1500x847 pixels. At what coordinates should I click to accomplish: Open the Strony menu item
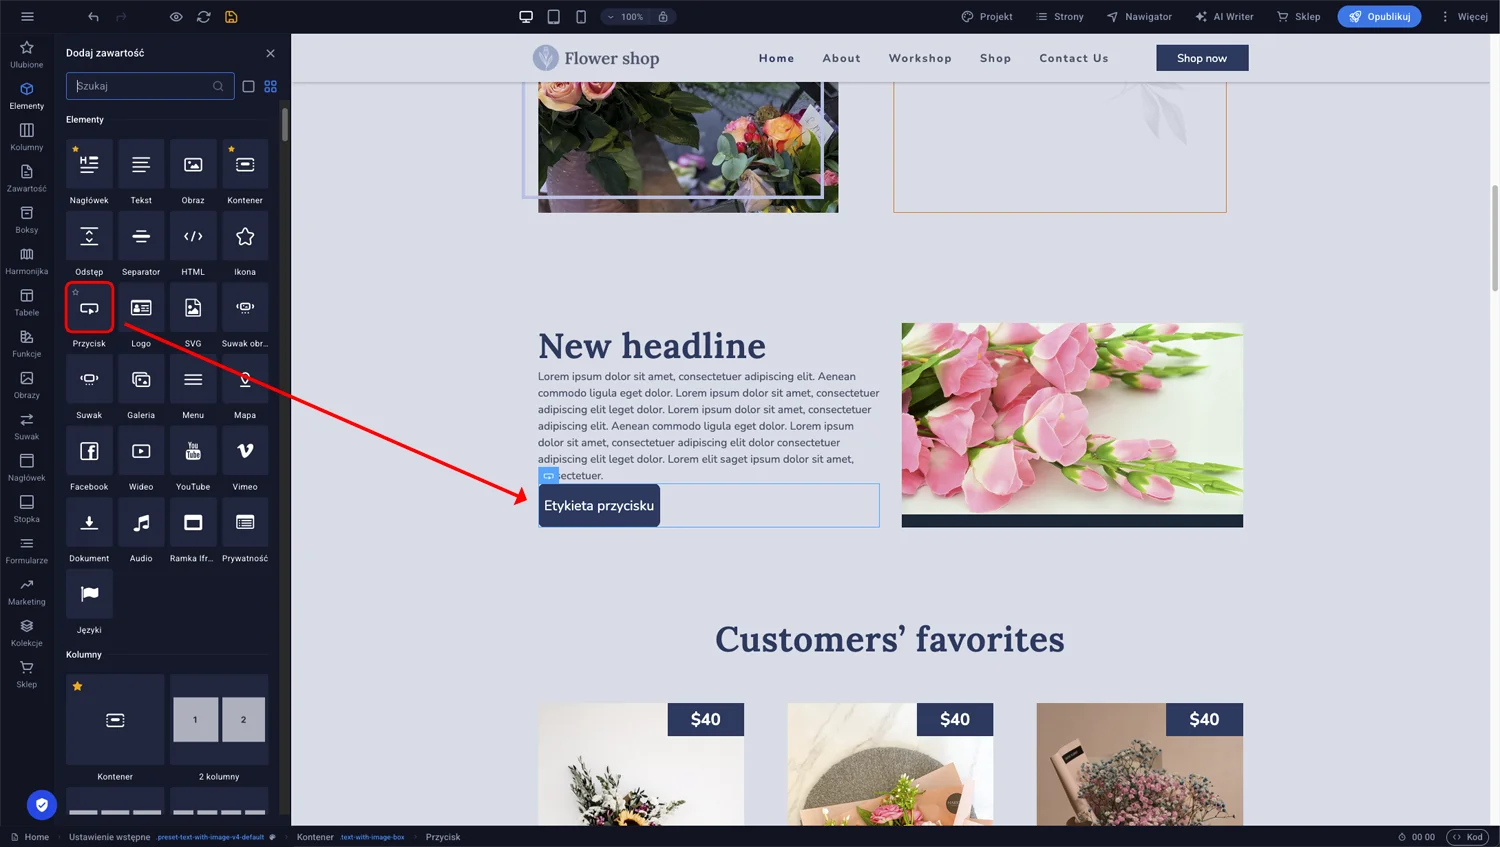coord(1060,17)
